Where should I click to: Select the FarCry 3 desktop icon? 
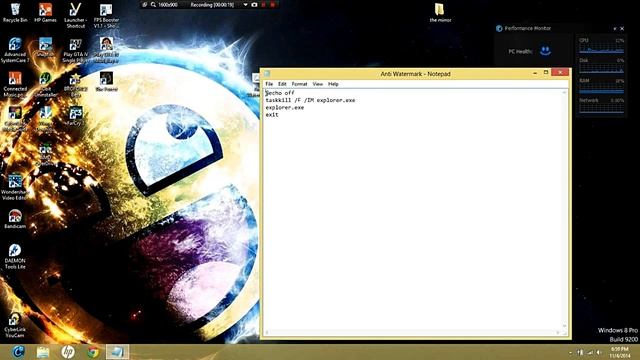pos(76,116)
